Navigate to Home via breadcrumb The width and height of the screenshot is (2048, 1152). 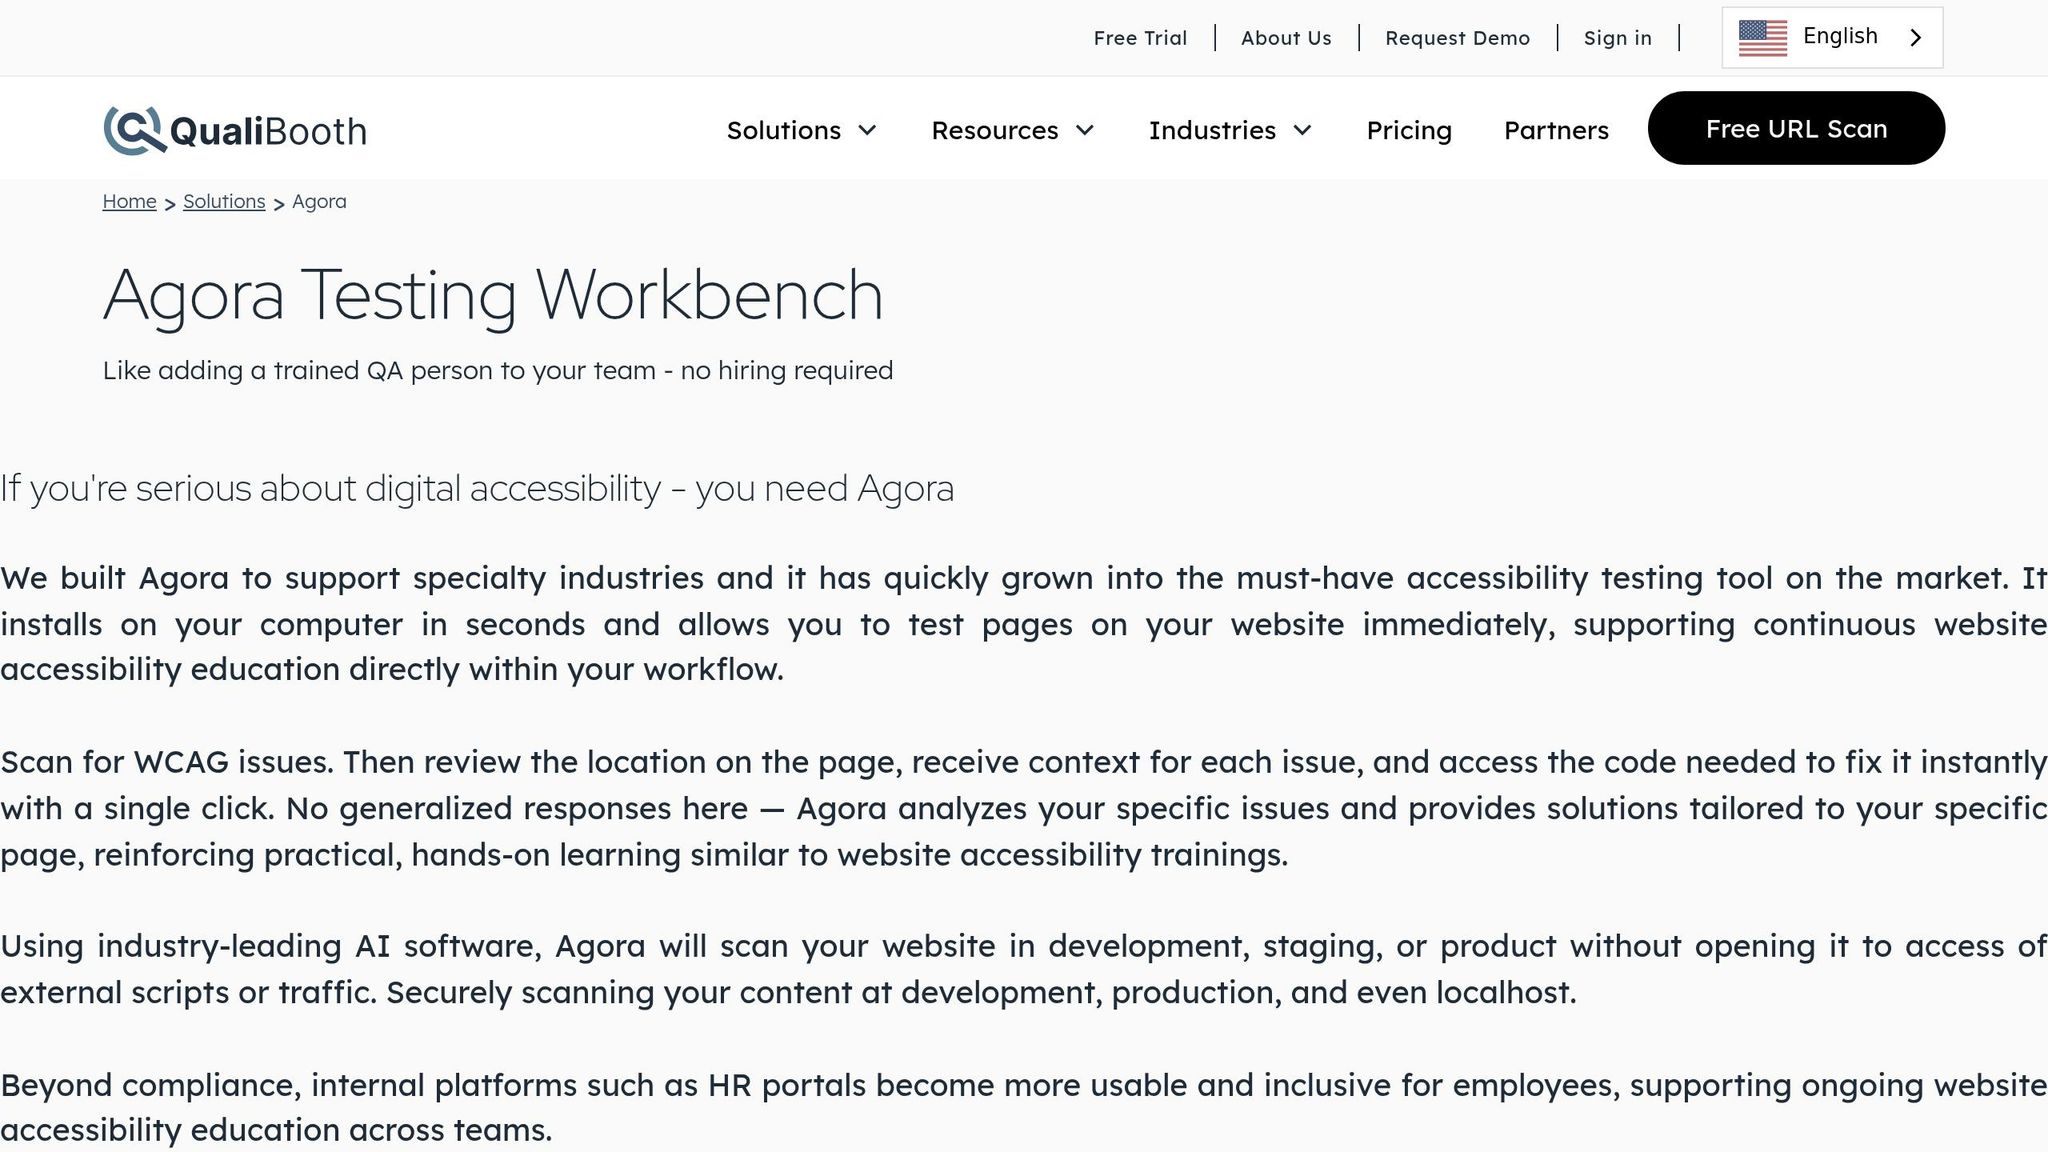coord(129,201)
